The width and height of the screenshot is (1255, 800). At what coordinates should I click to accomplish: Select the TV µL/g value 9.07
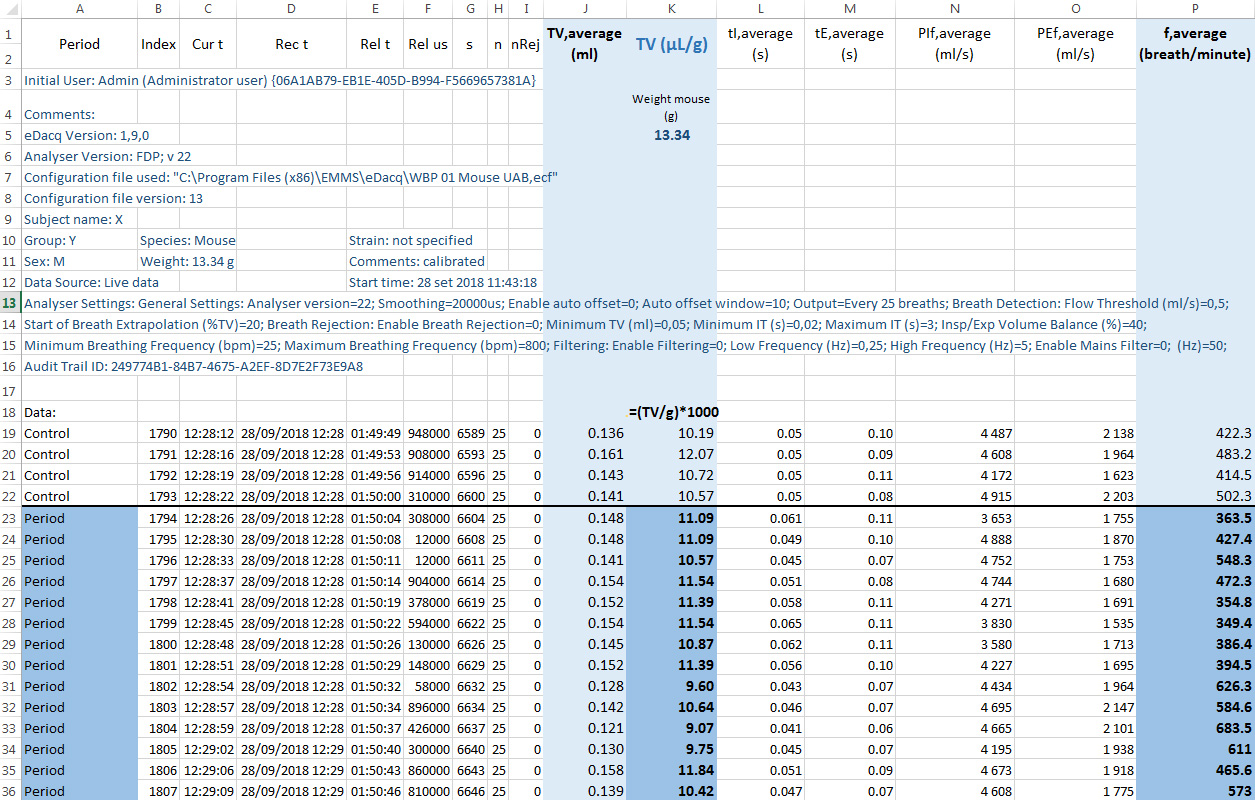(x=672, y=728)
